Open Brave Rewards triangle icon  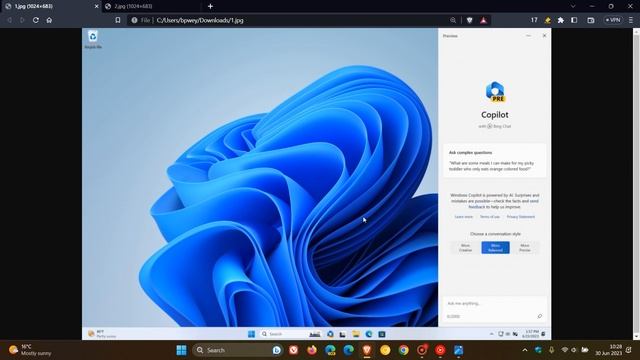point(484,20)
